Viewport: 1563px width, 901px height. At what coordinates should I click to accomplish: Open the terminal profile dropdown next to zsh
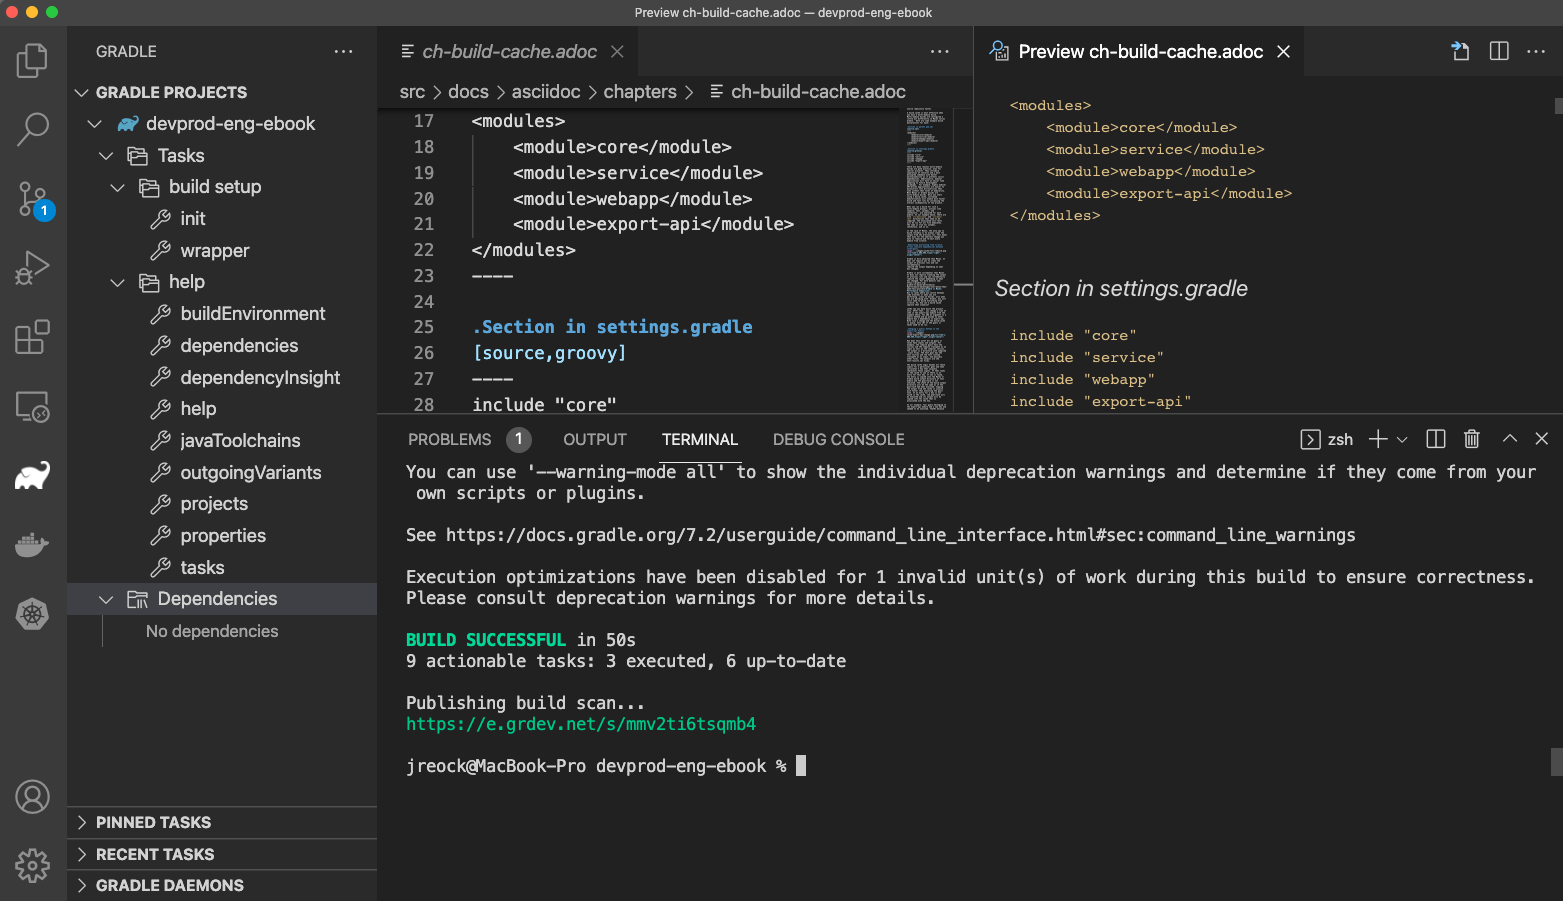pyautogui.click(x=1404, y=438)
